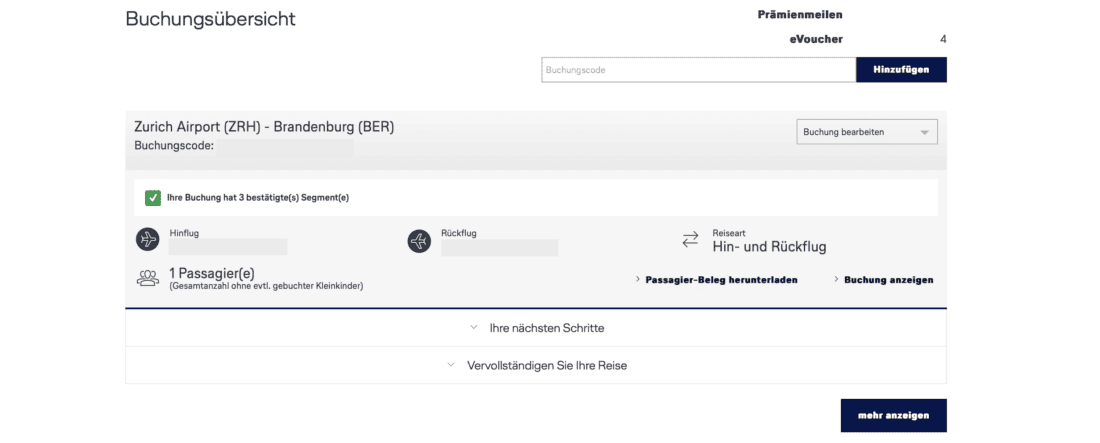Click the Hin- und Rückflug travel type text

[x=769, y=246]
